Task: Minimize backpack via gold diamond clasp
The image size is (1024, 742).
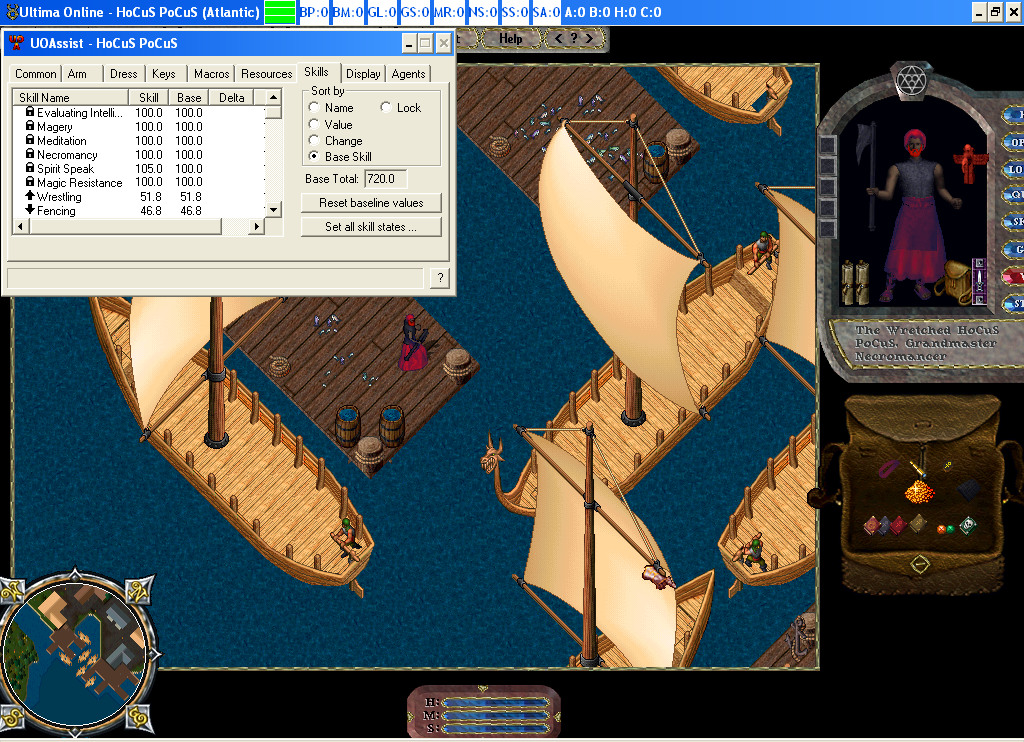Action: 920,564
